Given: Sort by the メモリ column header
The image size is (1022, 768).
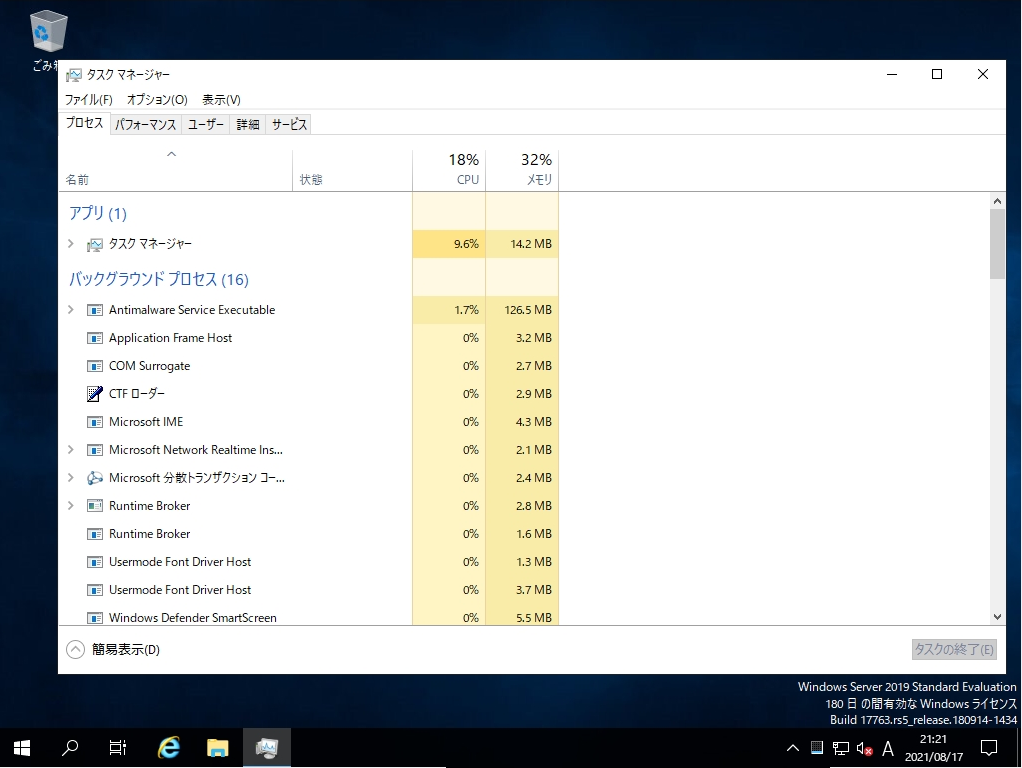Looking at the screenshot, I should tap(522, 171).
